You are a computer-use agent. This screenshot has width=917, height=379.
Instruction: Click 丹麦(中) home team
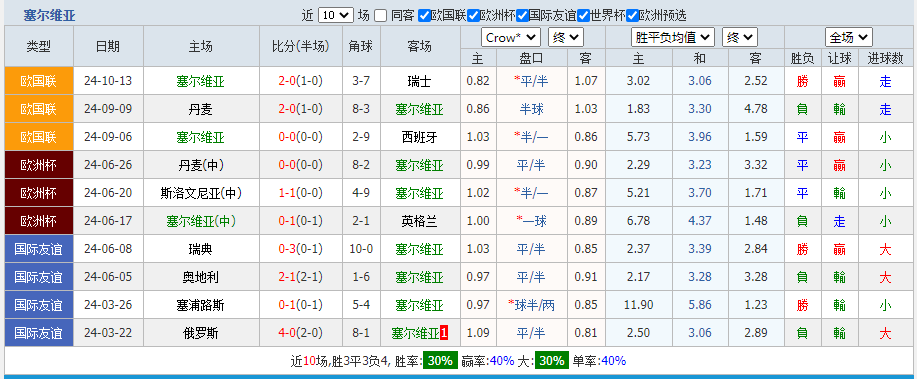pos(201,166)
